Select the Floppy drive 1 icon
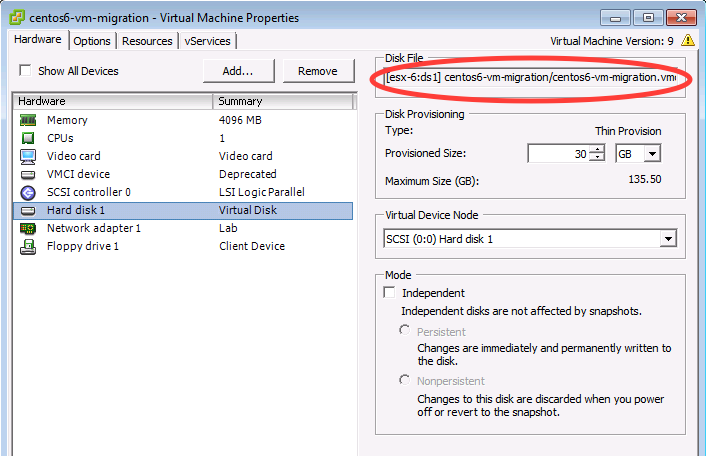The height and width of the screenshot is (456, 706). 28,246
